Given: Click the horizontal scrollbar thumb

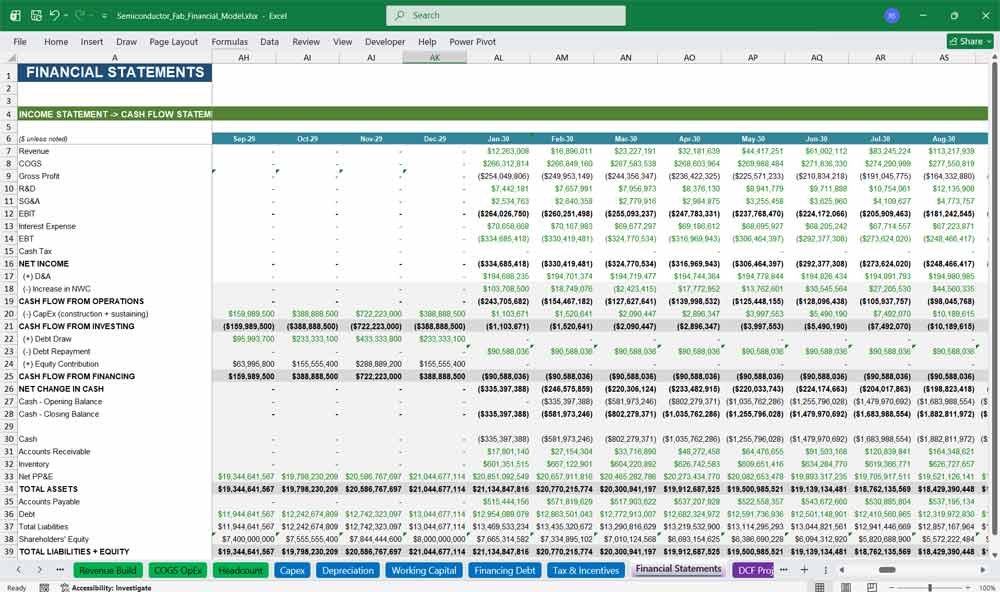Looking at the screenshot, I should [x=887, y=570].
